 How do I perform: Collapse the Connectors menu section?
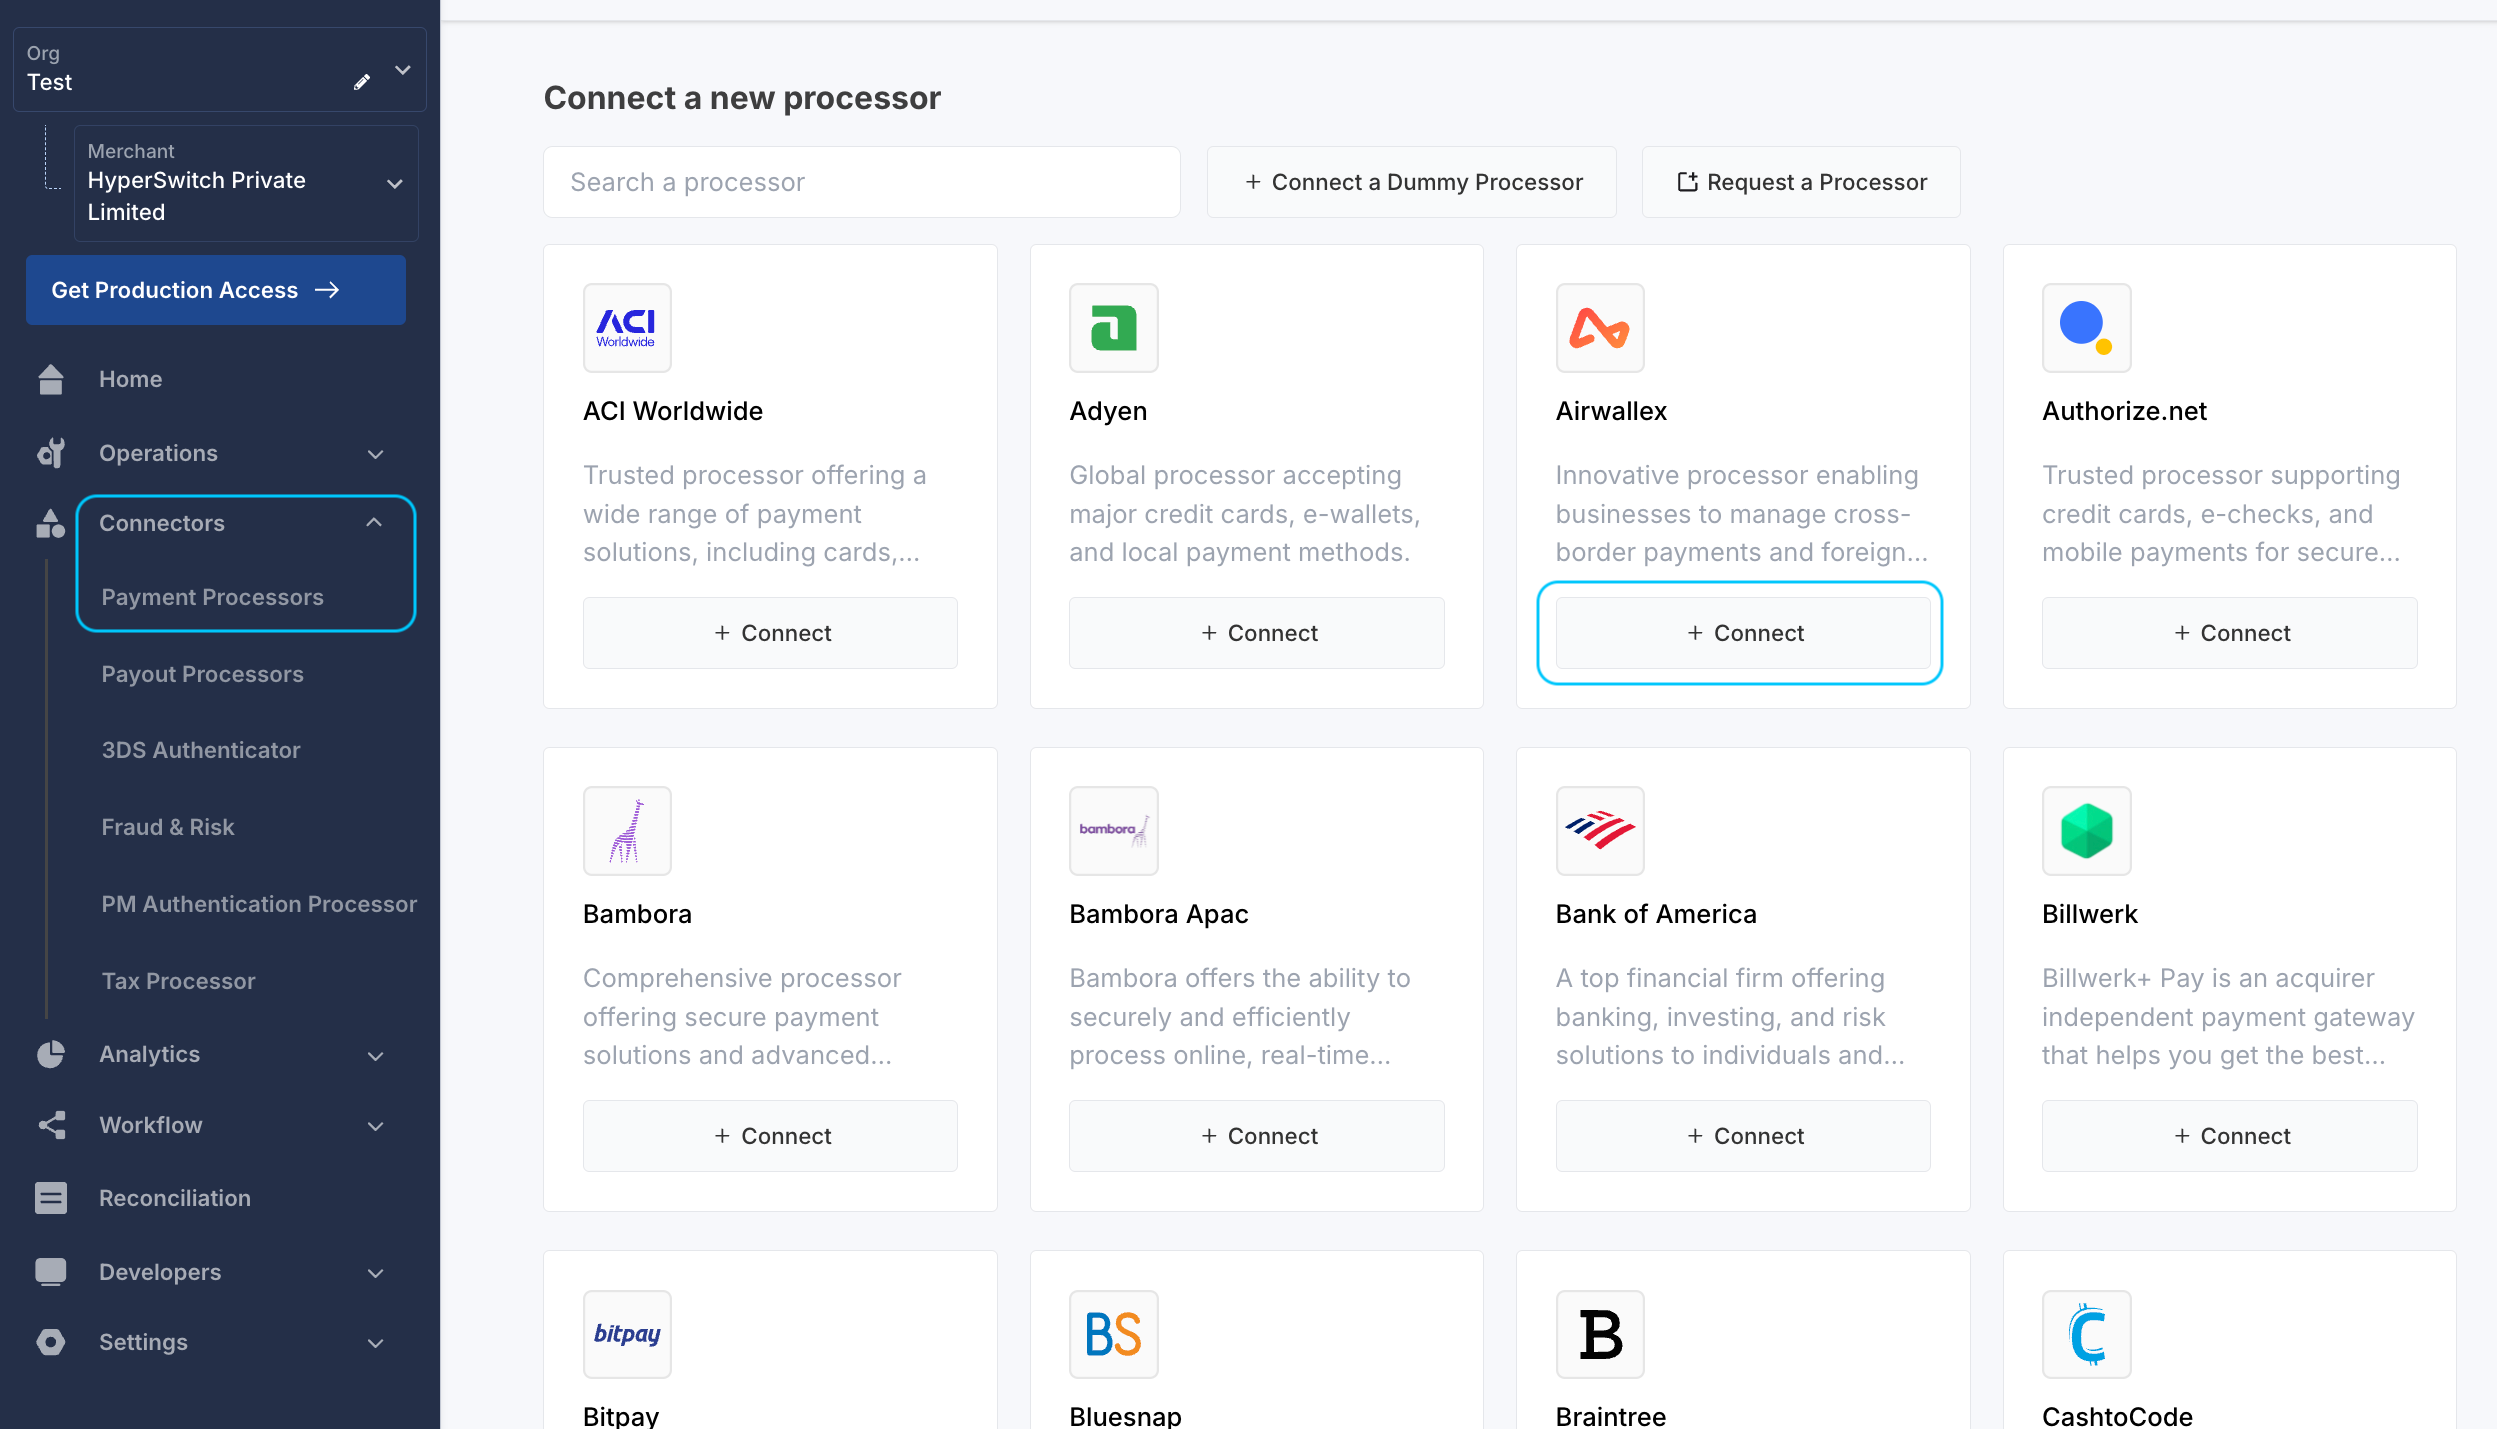[x=374, y=523]
